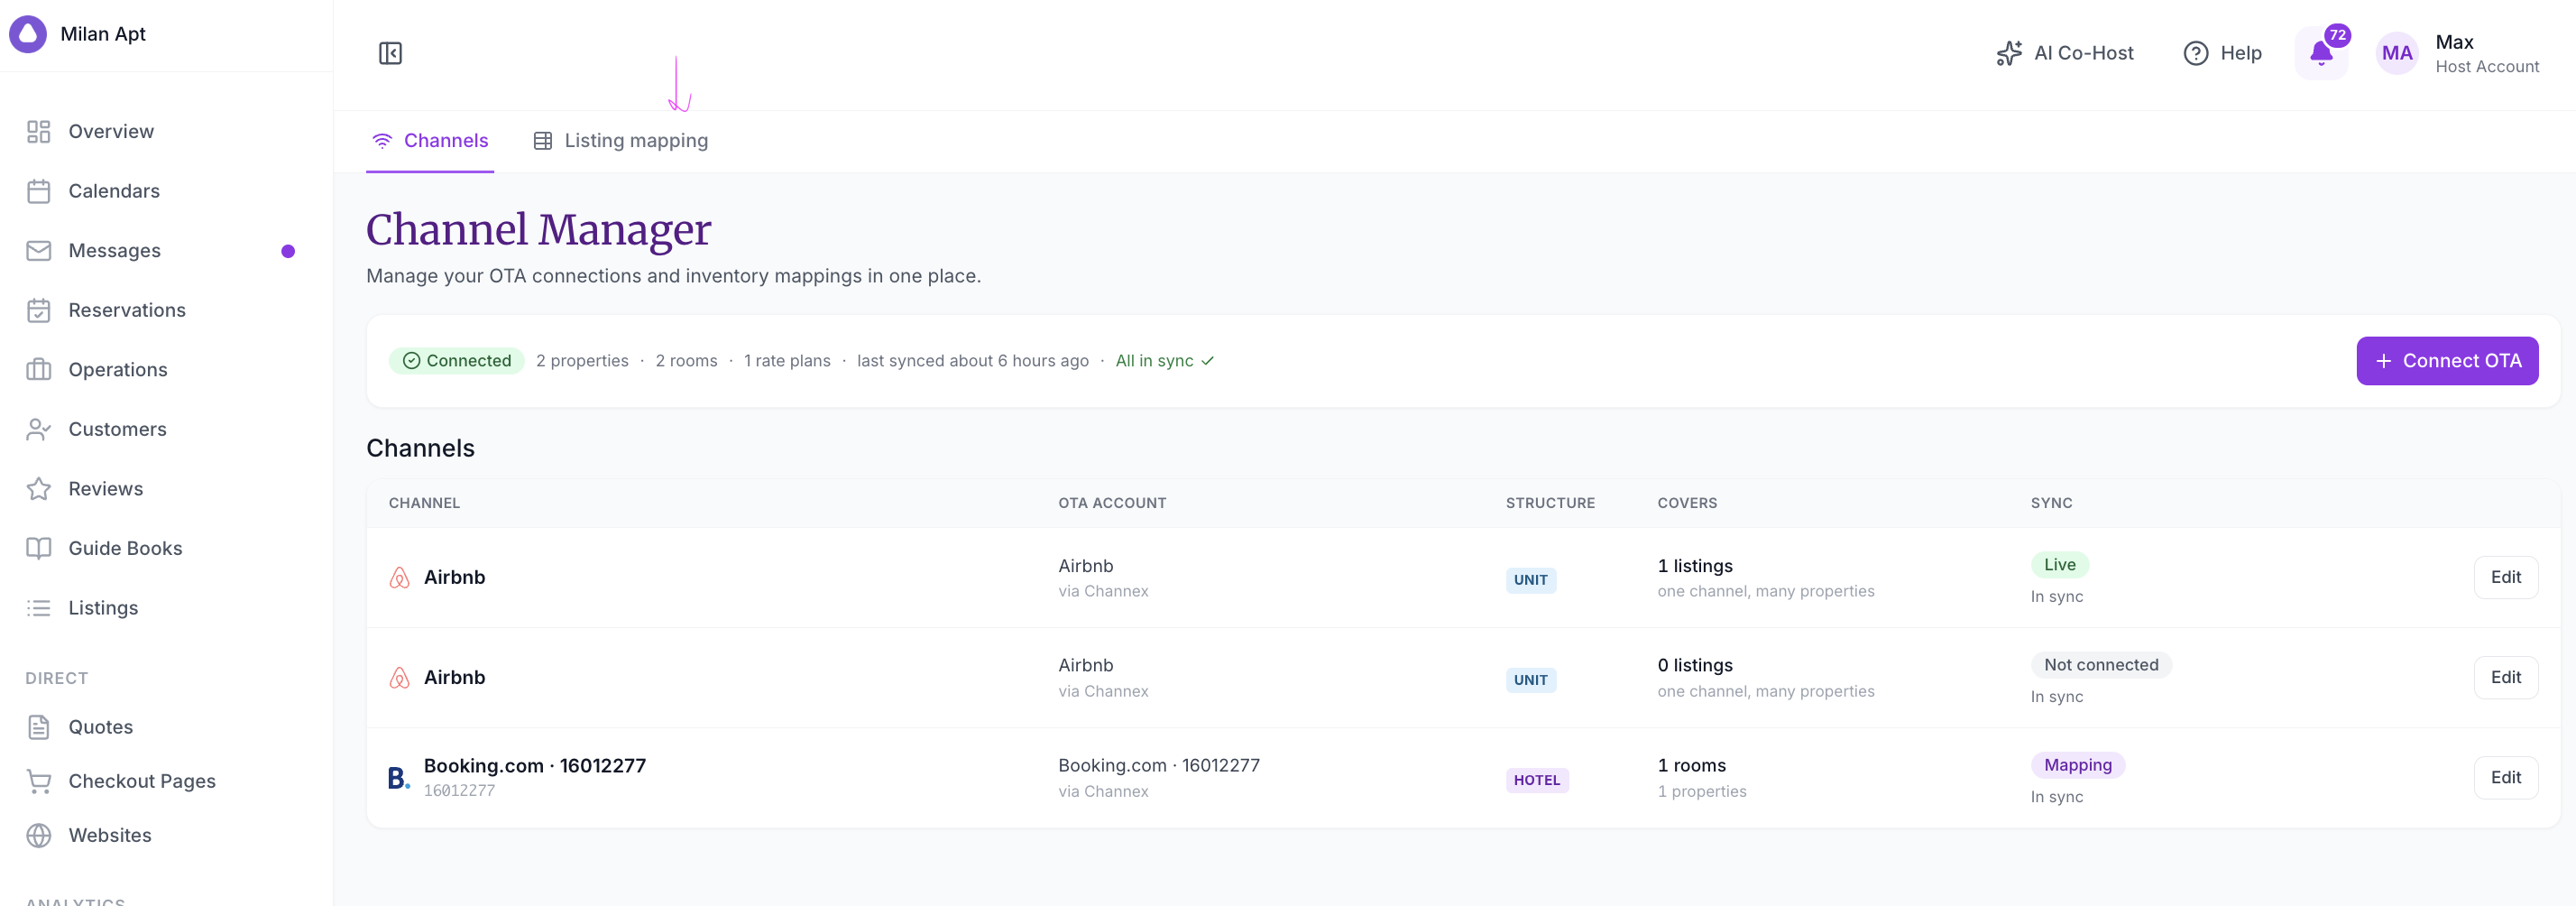Click the Checkout Pages cart icon
Screen dimensions: 2576x906
pos(39,781)
